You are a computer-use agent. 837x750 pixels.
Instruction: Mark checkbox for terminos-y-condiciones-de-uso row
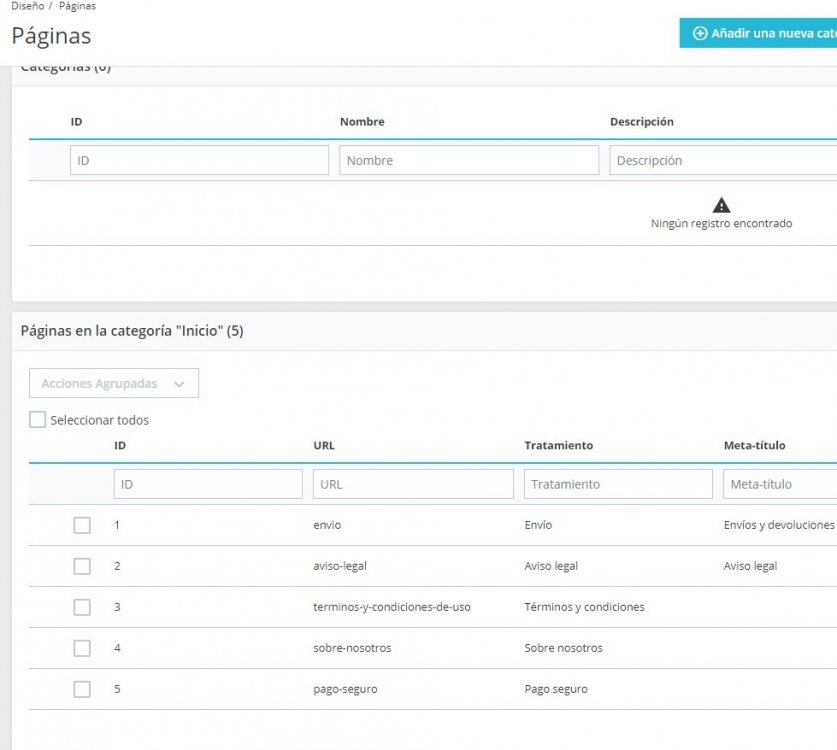tap(82, 607)
